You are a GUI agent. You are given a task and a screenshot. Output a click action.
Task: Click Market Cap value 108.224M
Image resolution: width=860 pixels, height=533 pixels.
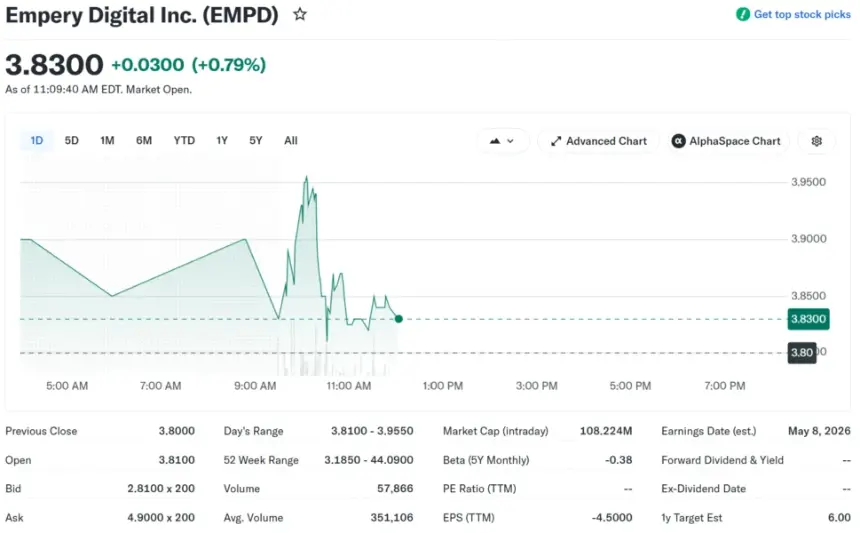[606, 431]
